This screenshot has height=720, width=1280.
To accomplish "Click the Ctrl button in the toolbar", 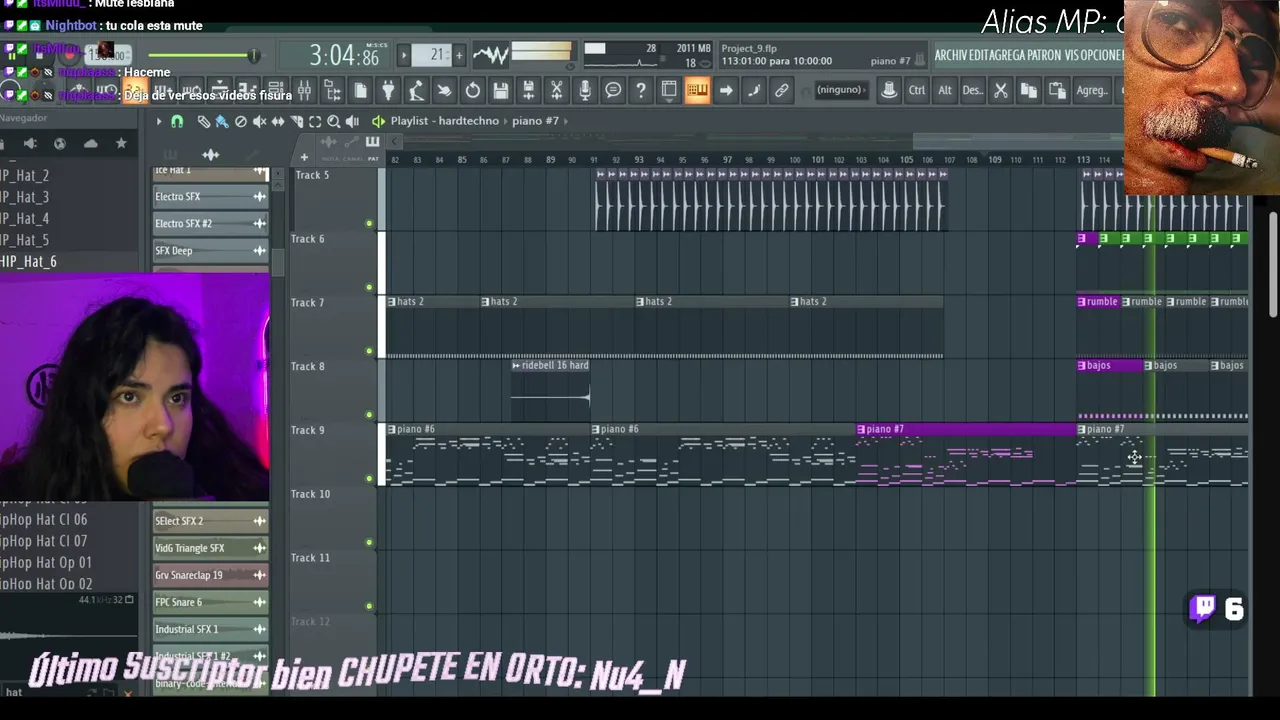I will click(x=916, y=91).
